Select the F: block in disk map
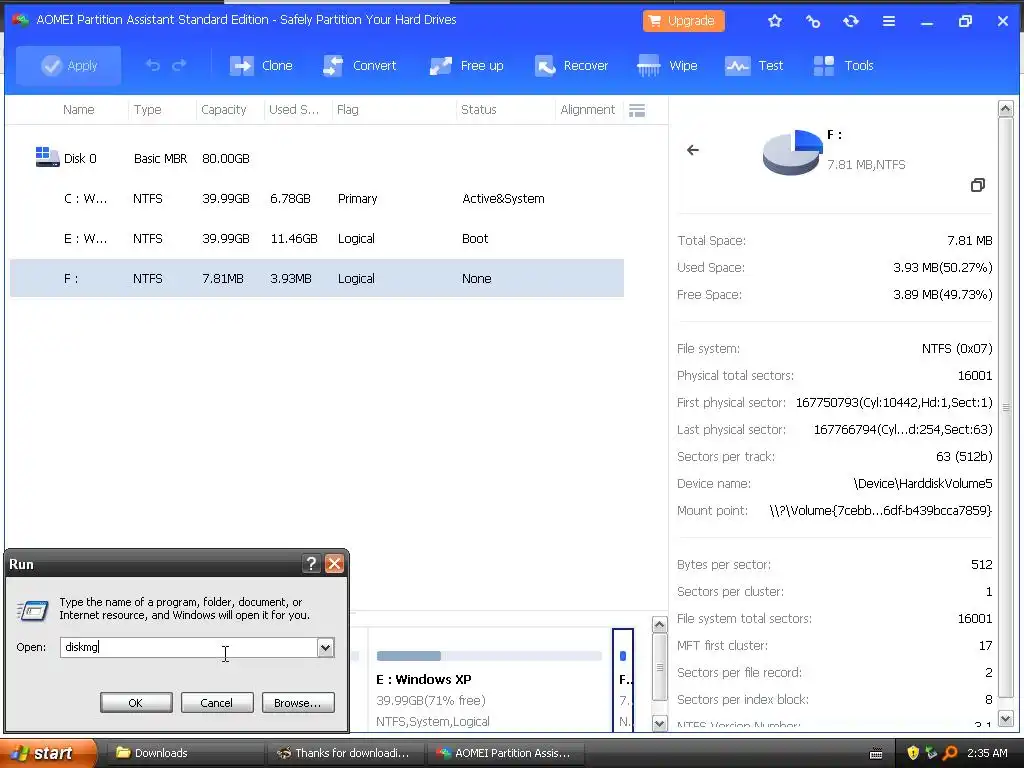Viewport: 1024px width, 768px height. click(x=623, y=679)
